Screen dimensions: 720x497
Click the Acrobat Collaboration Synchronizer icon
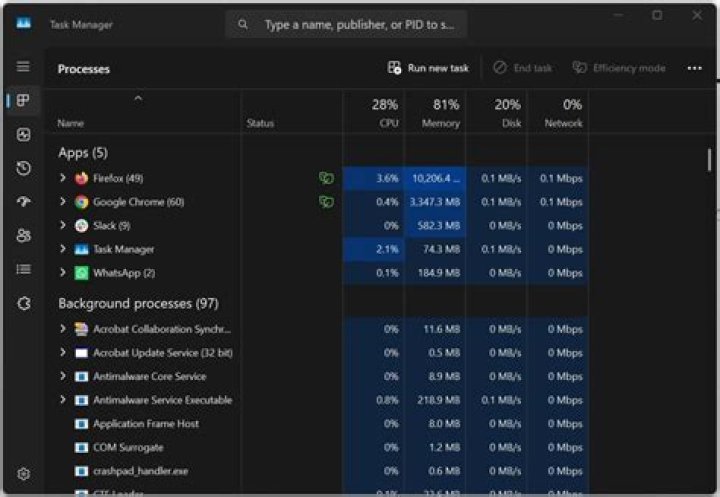[x=81, y=329]
